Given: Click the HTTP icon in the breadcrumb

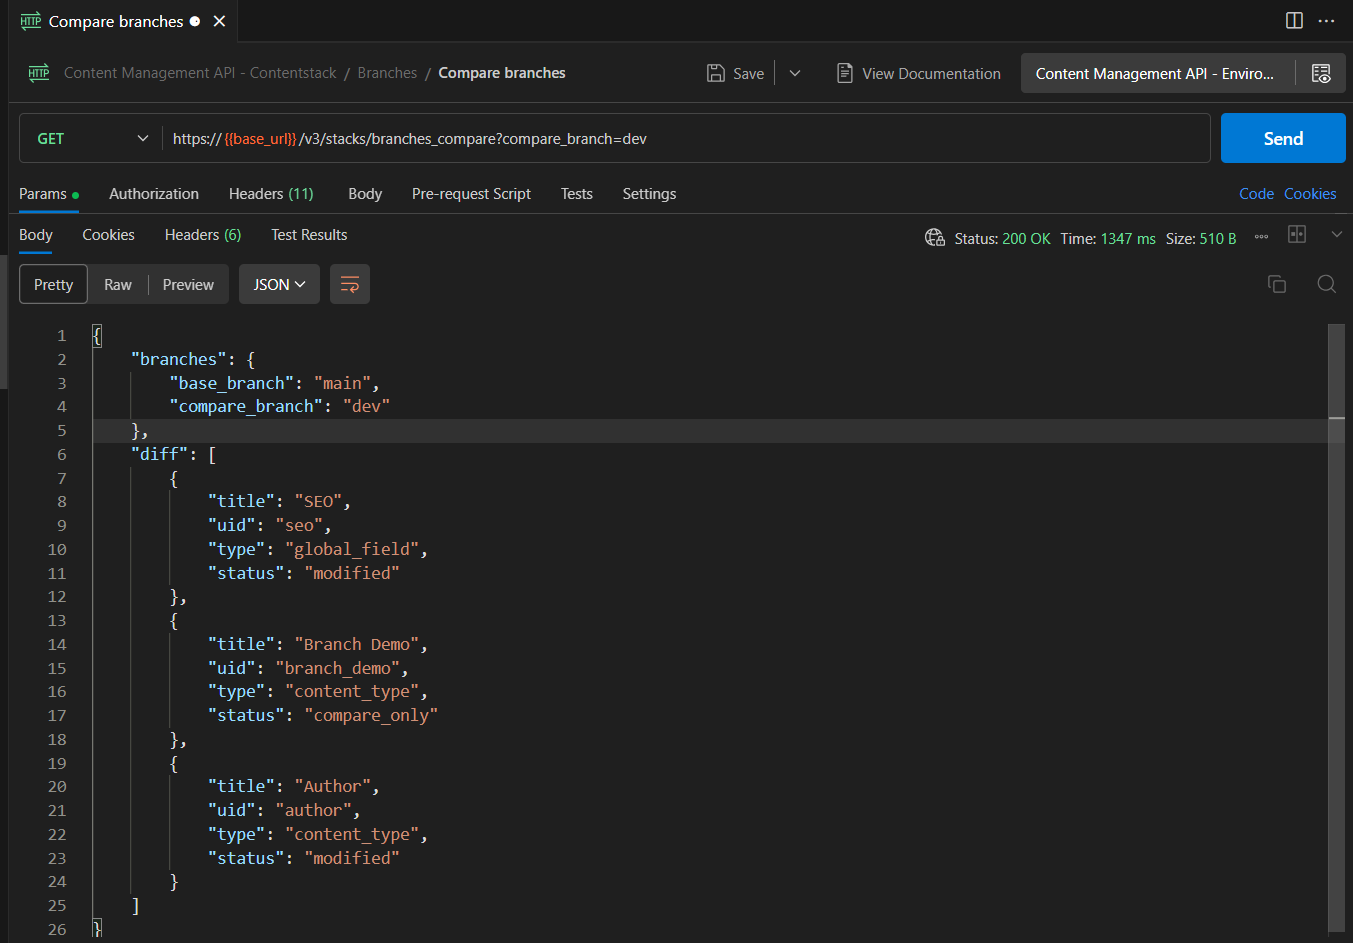Looking at the screenshot, I should pyautogui.click(x=39, y=73).
